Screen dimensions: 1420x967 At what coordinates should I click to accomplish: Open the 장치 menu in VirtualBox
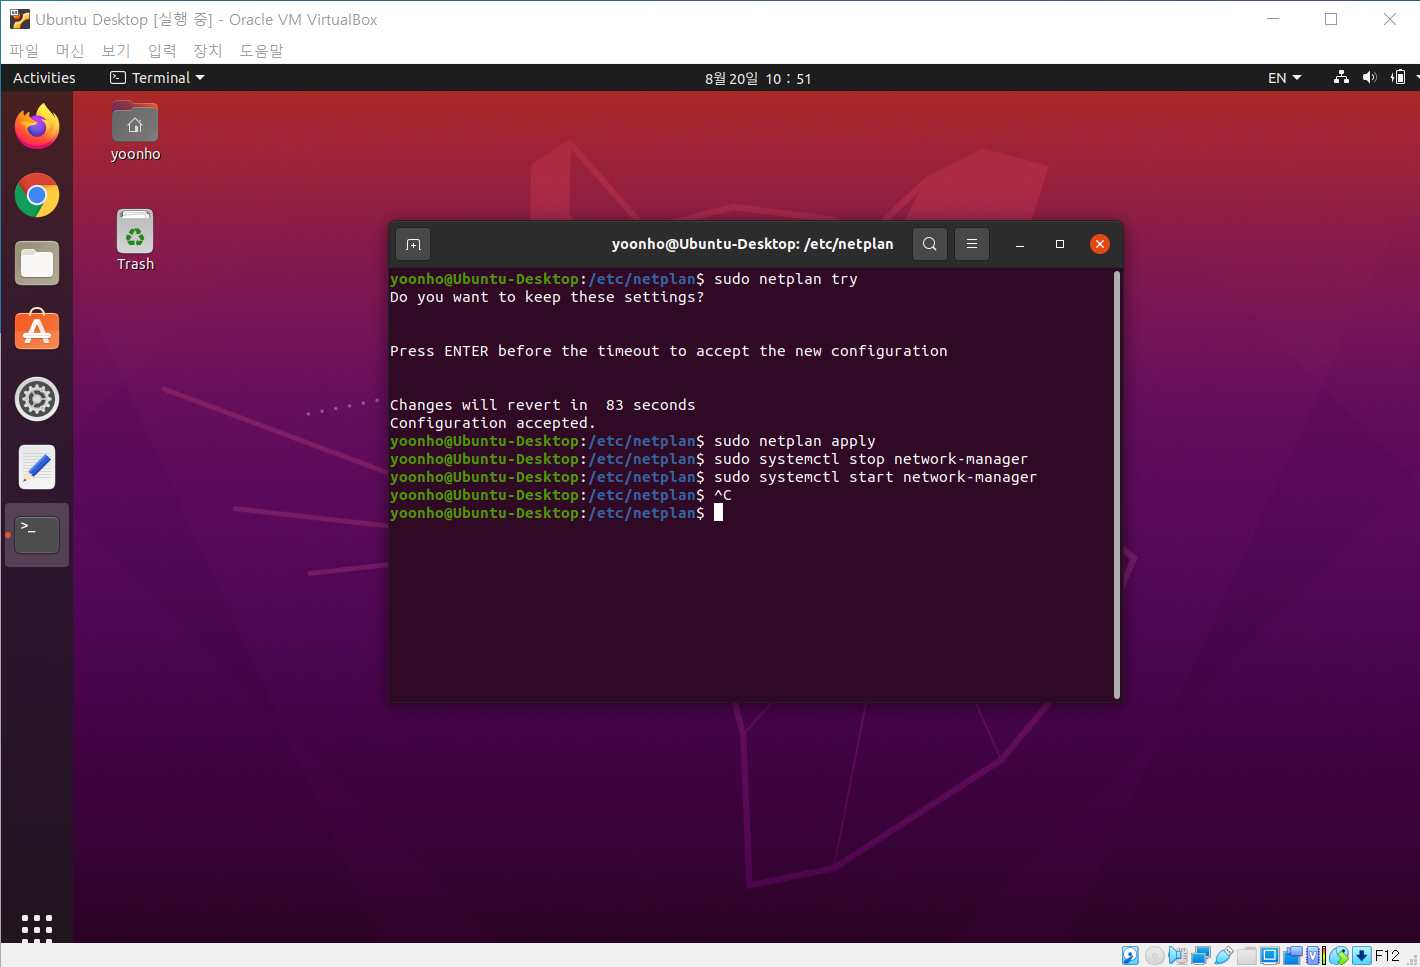coord(208,50)
